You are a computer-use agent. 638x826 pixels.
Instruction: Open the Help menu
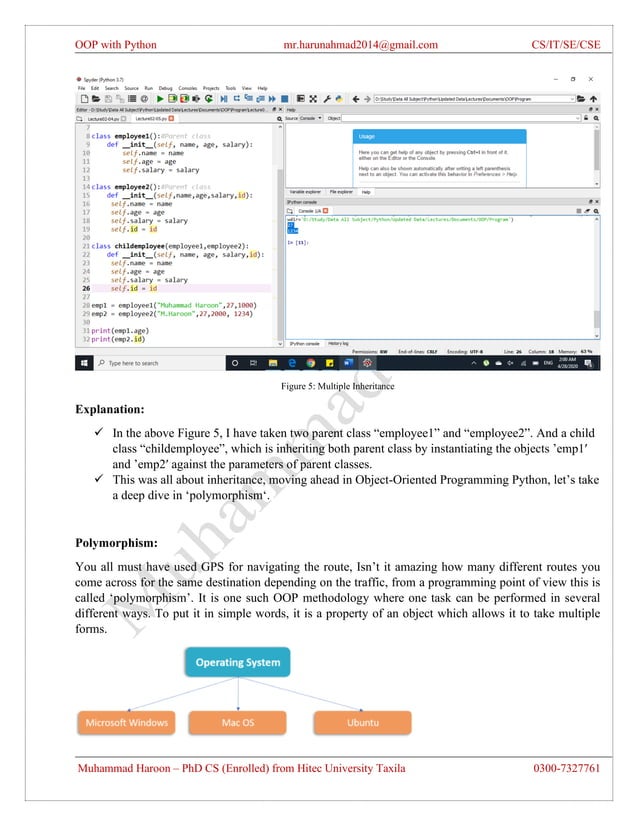coord(262,88)
